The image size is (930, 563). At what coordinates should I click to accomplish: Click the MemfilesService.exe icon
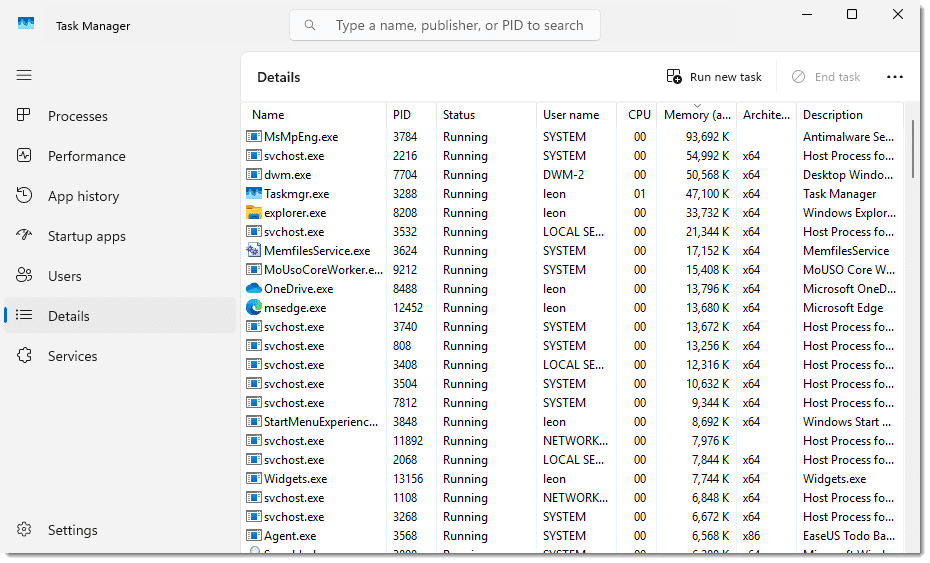(x=254, y=250)
